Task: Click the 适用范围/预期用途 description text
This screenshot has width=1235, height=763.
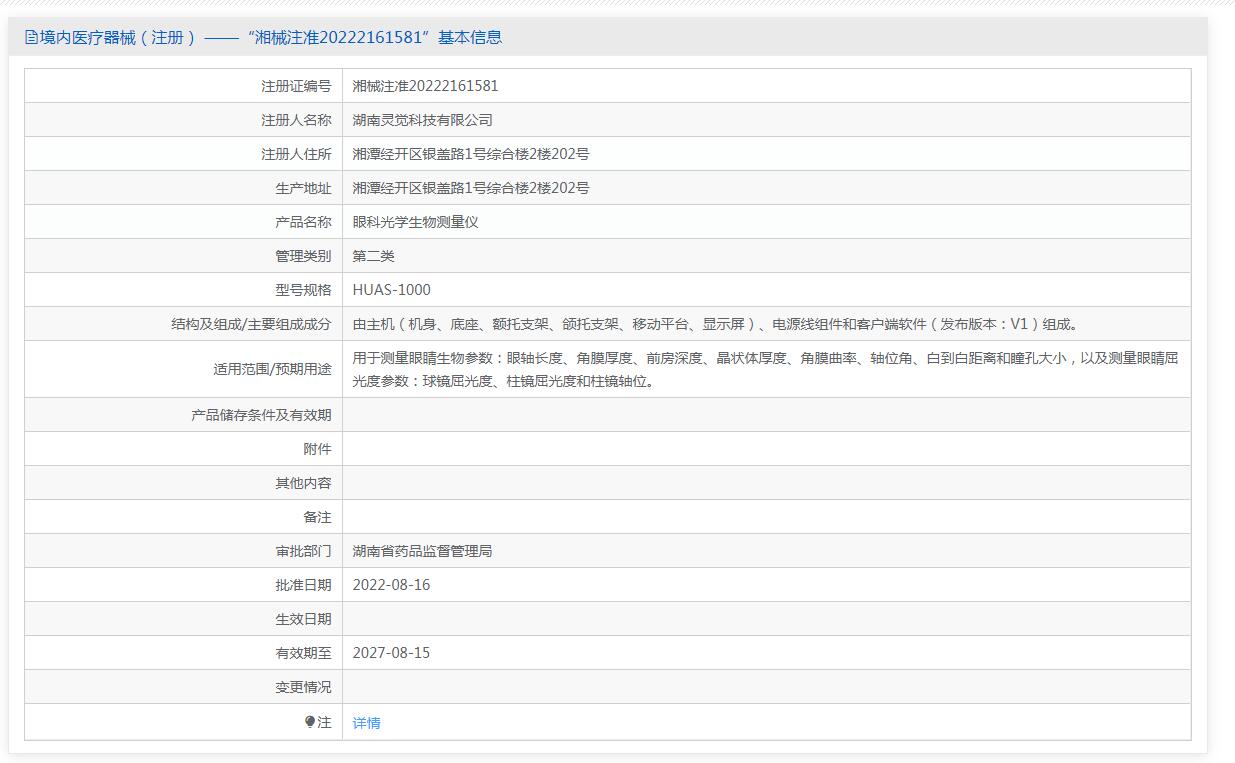Action: (765, 369)
